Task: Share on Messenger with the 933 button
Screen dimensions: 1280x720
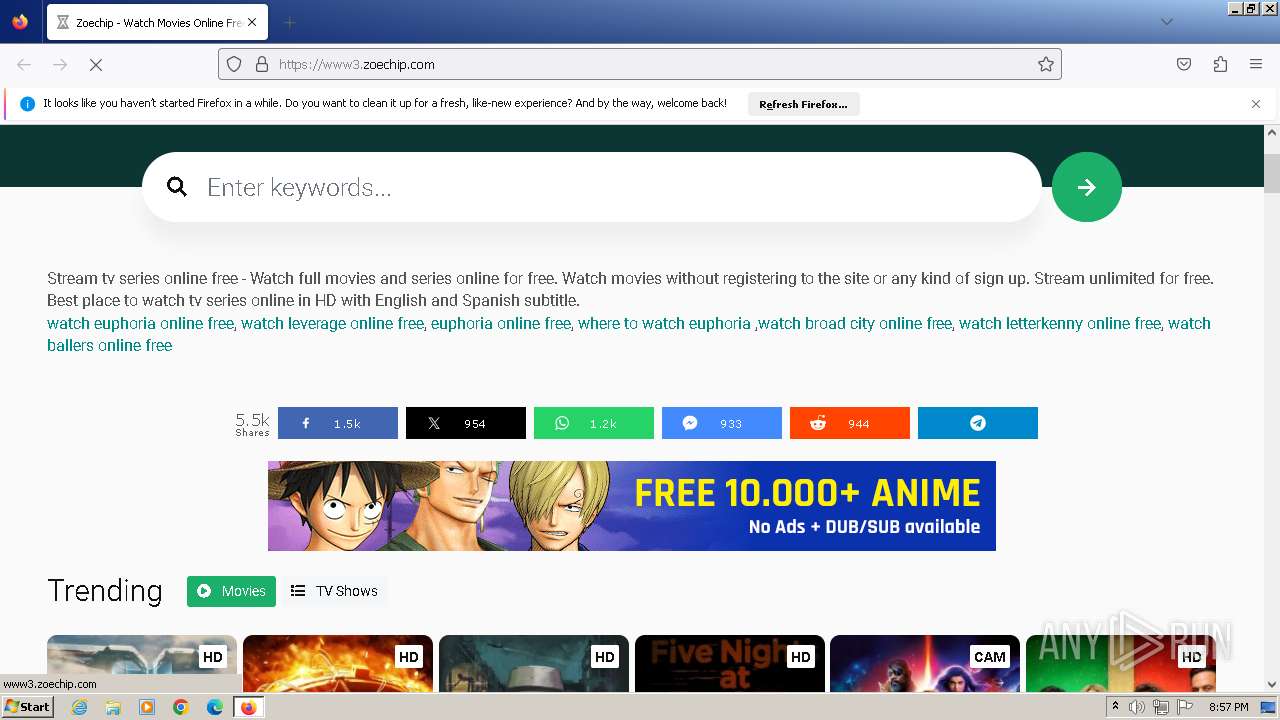Action: tap(722, 423)
